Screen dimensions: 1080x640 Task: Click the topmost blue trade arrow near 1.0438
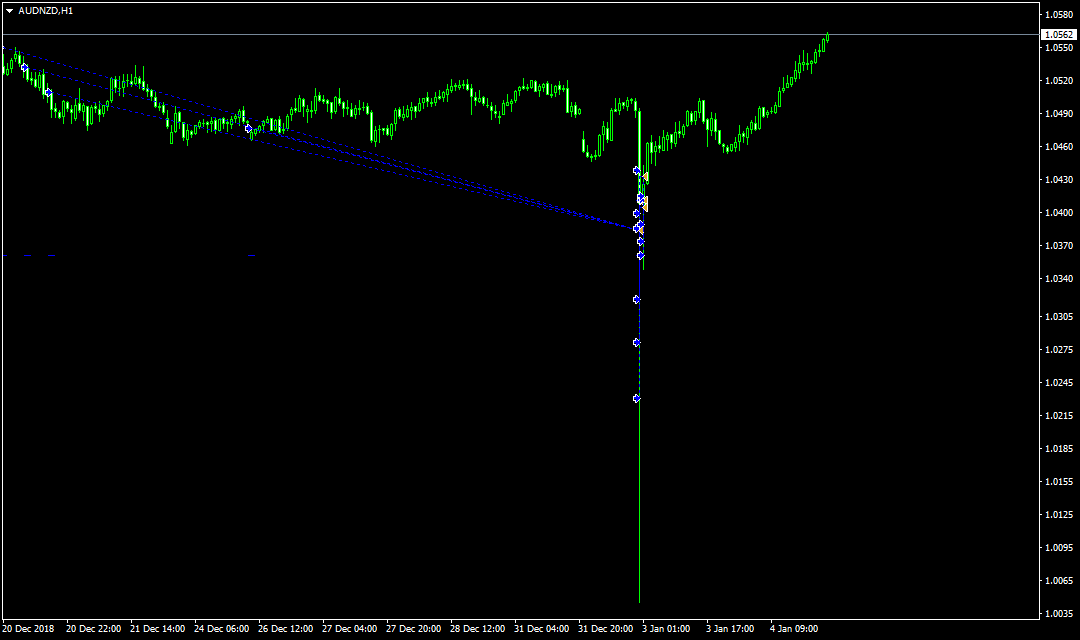point(636,170)
